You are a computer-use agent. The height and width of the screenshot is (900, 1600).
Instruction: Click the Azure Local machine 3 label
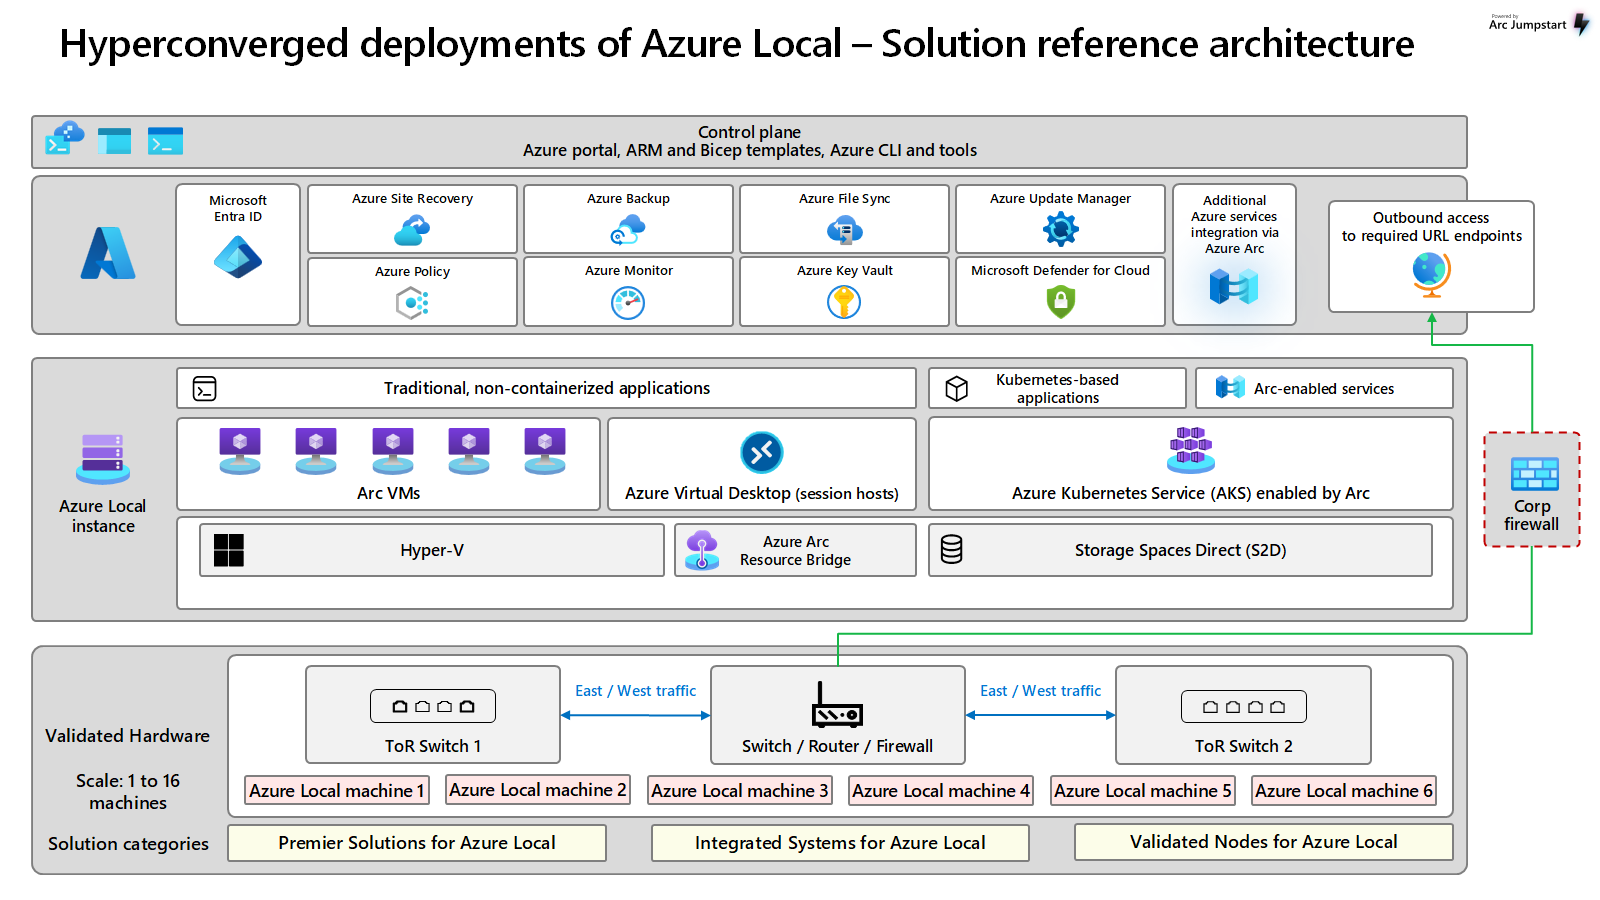click(x=739, y=791)
